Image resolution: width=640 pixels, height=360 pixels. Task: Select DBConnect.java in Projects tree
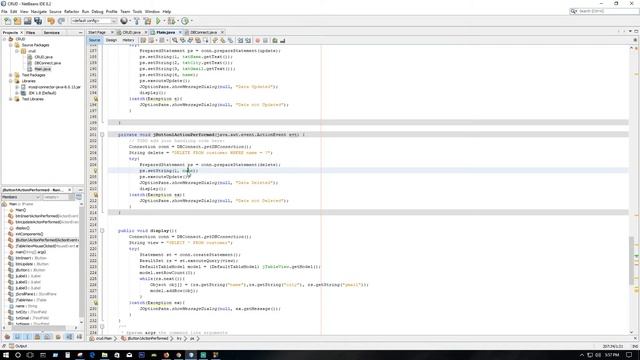click(48, 63)
